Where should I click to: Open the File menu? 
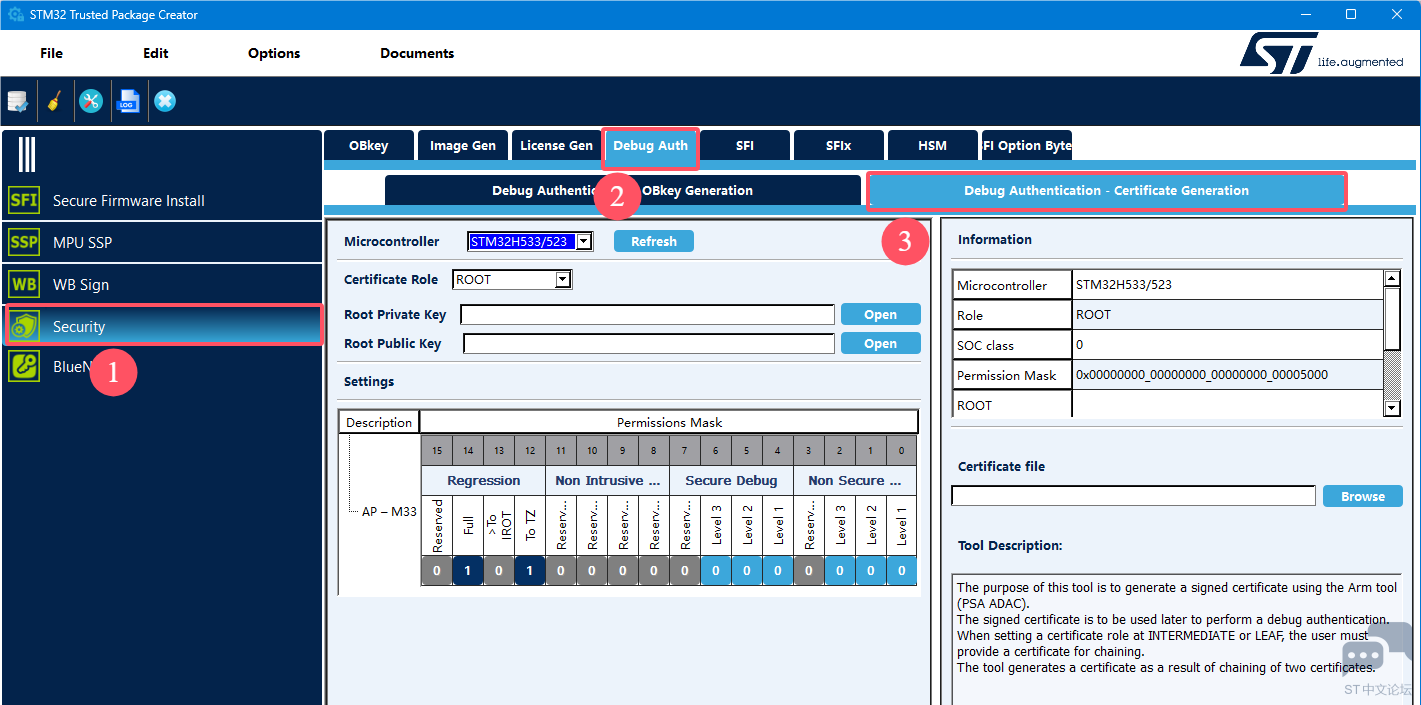click(x=51, y=53)
